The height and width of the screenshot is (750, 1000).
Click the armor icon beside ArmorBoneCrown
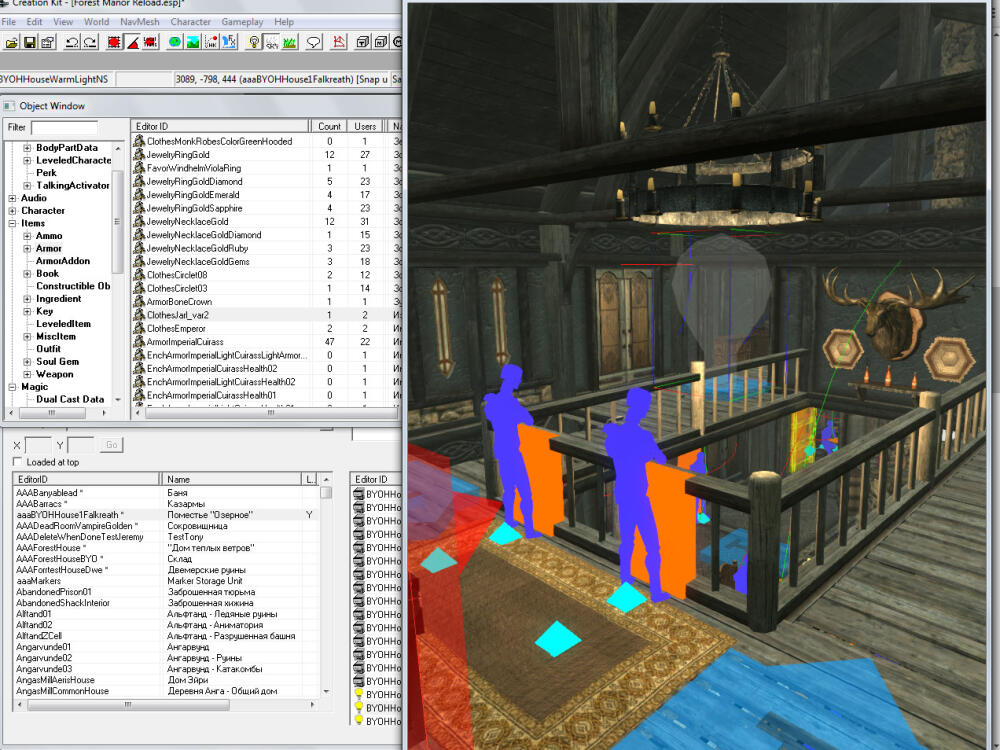coord(139,302)
